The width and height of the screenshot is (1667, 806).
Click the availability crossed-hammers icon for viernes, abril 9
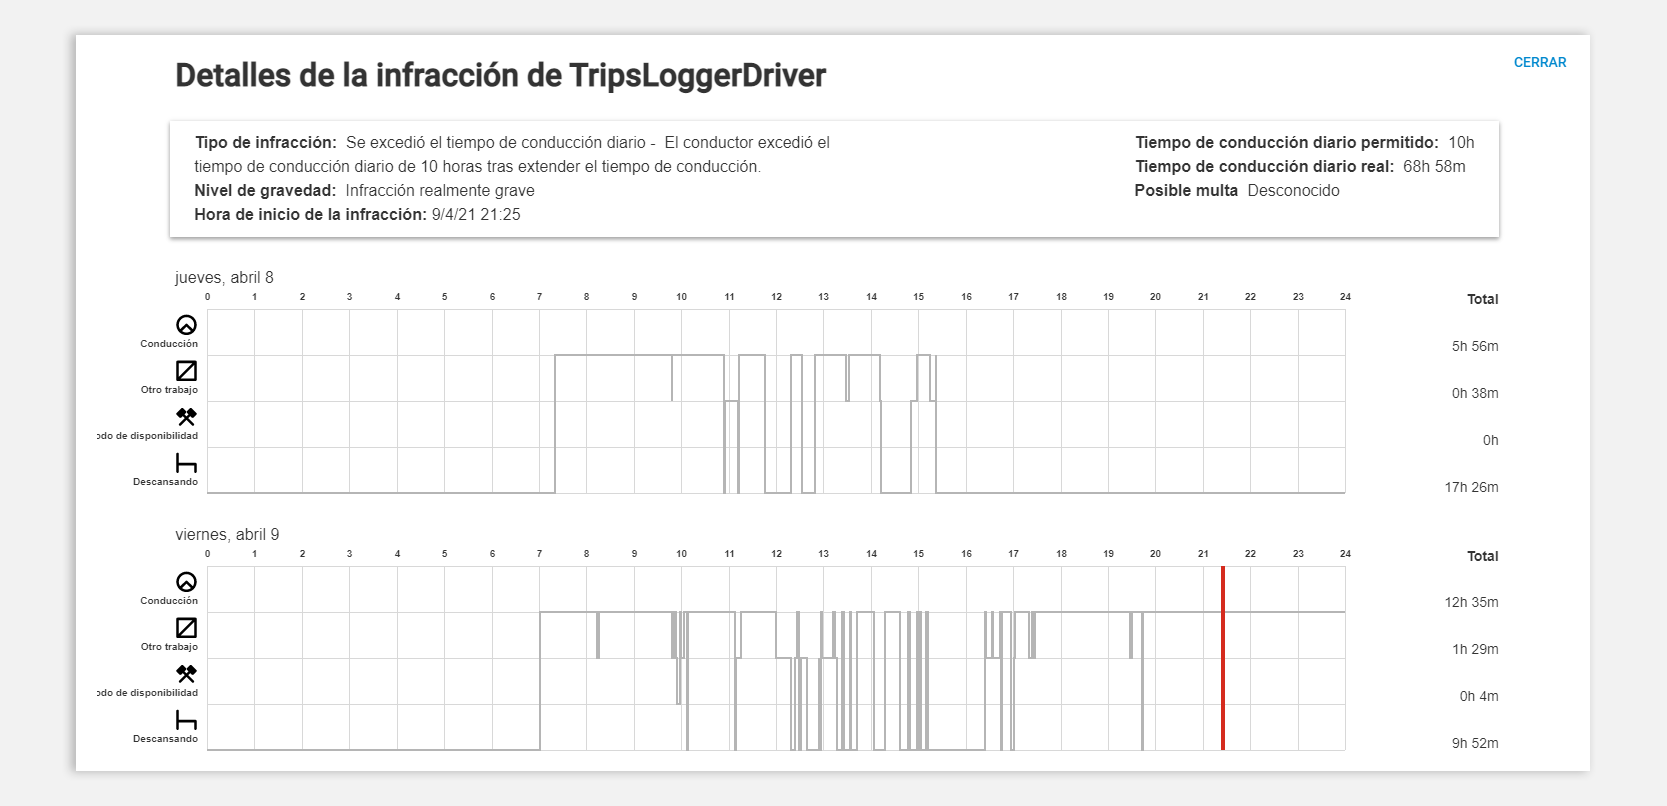tap(186, 674)
